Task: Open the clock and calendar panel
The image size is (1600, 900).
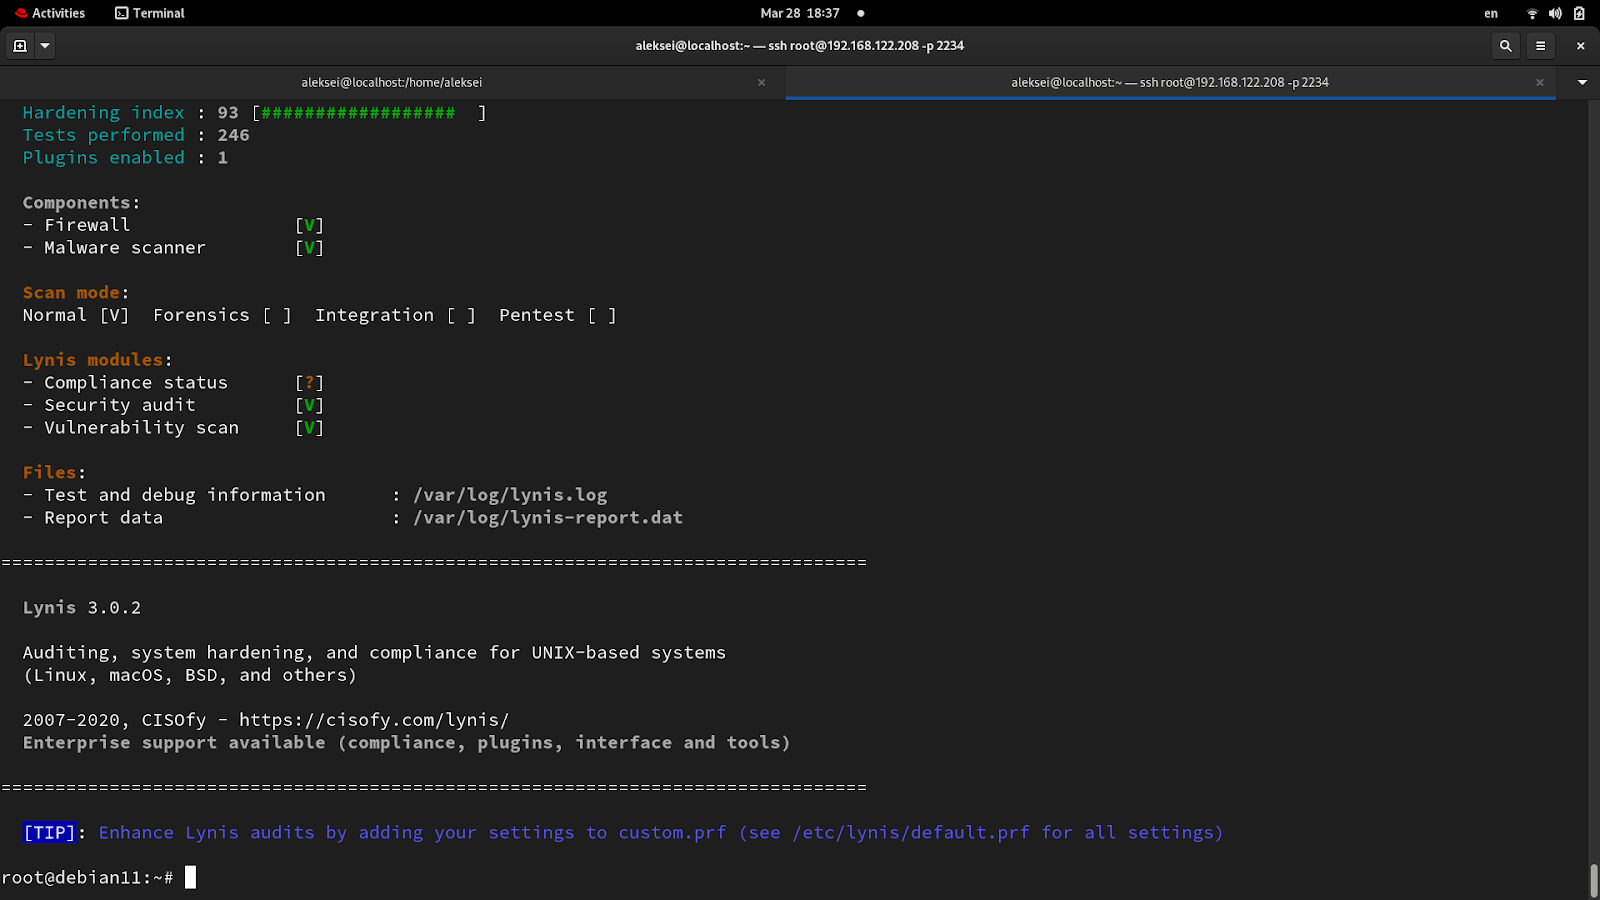Action: click(x=800, y=13)
